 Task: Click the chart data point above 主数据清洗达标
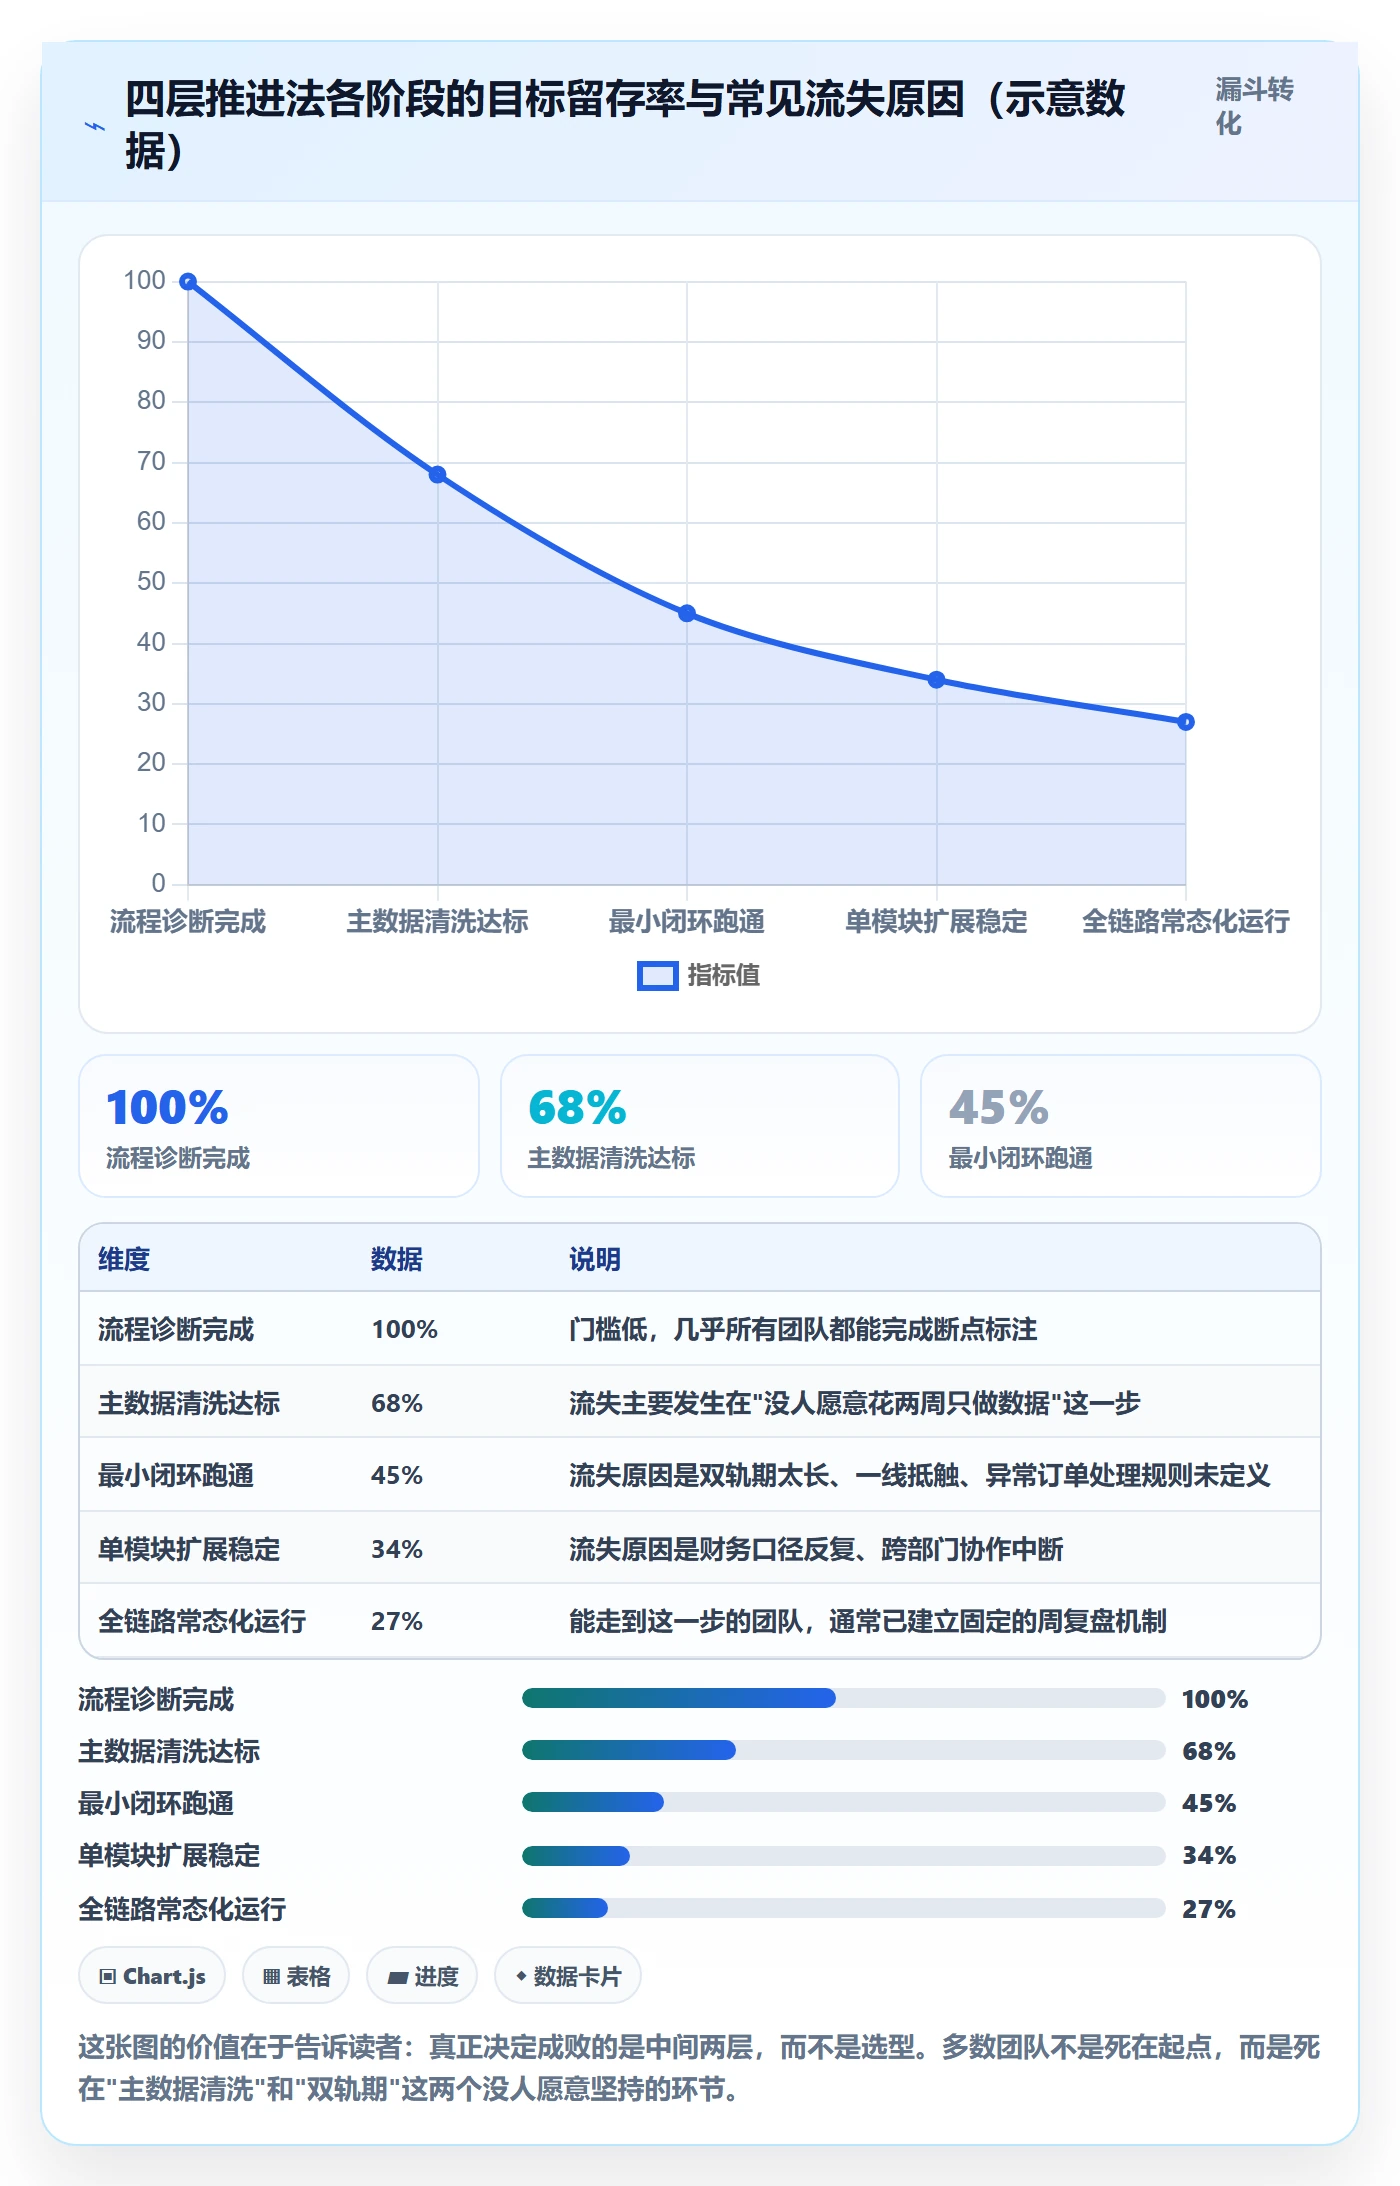(x=438, y=474)
